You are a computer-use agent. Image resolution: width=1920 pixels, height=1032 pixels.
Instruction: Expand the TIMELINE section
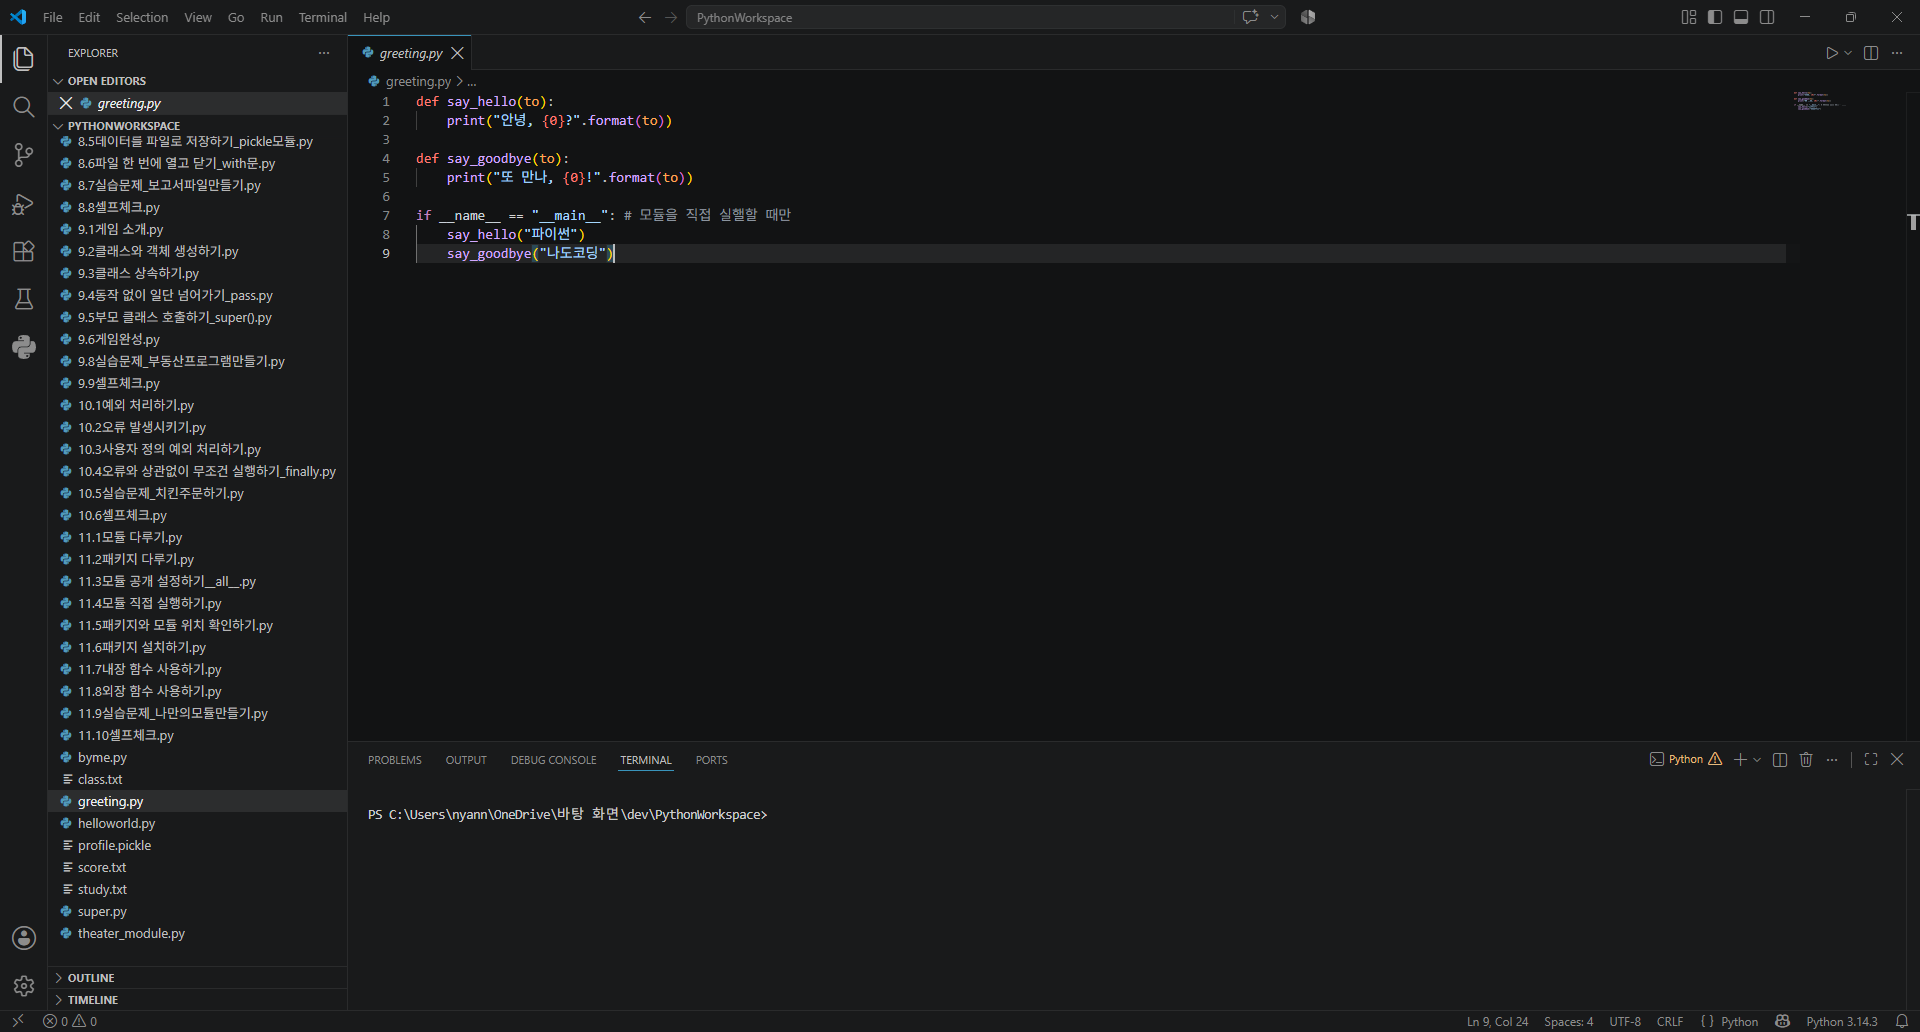(x=93, y=1000)
